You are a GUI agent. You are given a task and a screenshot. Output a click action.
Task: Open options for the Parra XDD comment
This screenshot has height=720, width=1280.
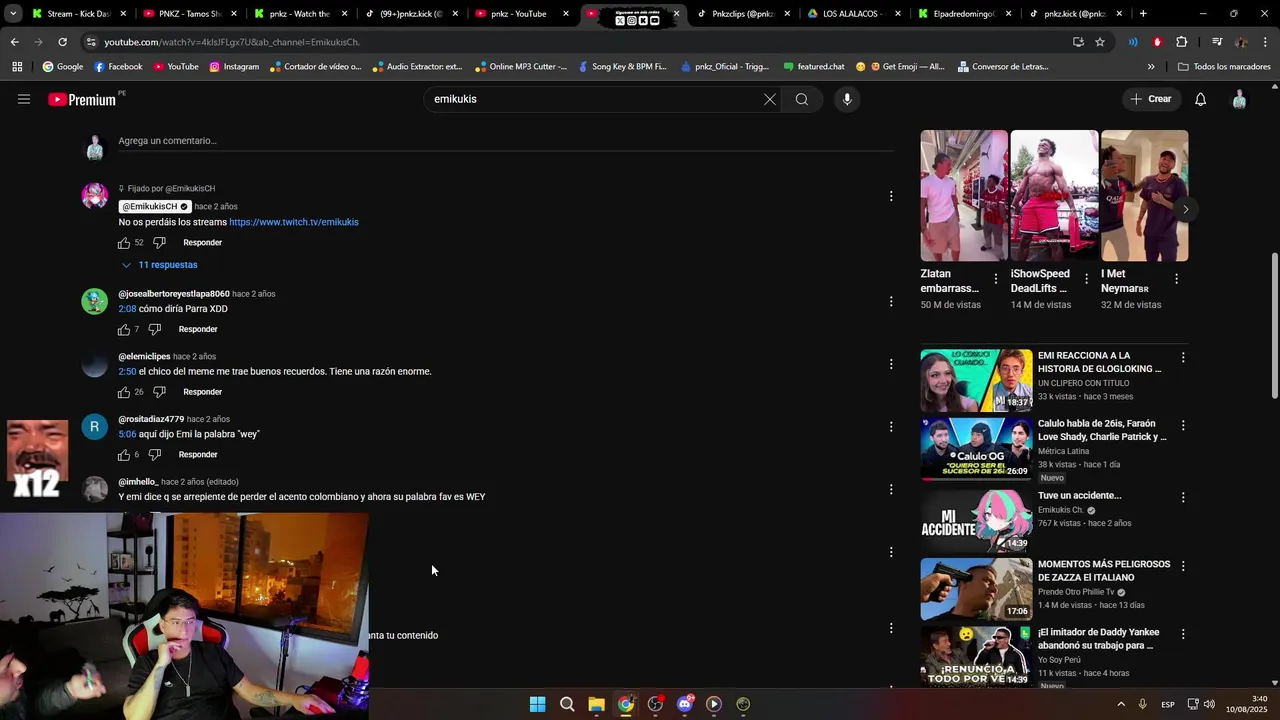coord(891,301)
